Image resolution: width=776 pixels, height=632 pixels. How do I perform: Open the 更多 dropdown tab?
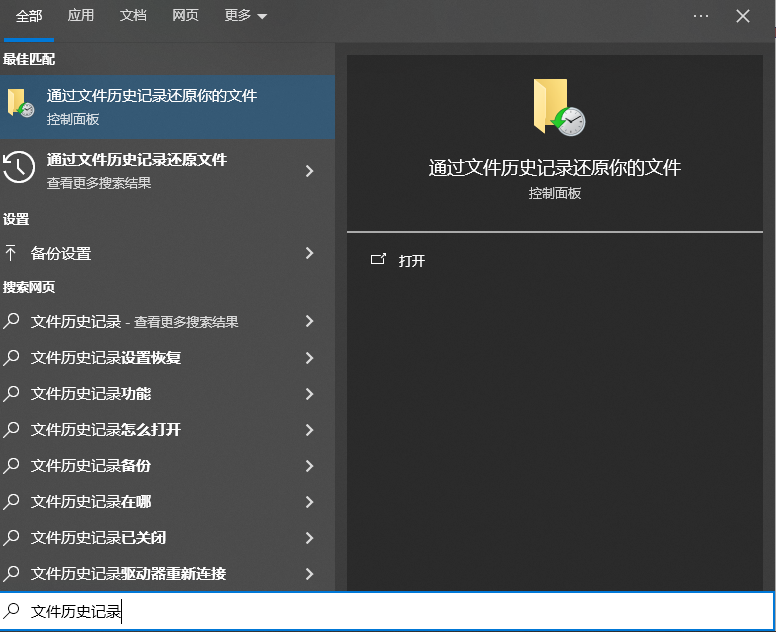pos(245,15)
